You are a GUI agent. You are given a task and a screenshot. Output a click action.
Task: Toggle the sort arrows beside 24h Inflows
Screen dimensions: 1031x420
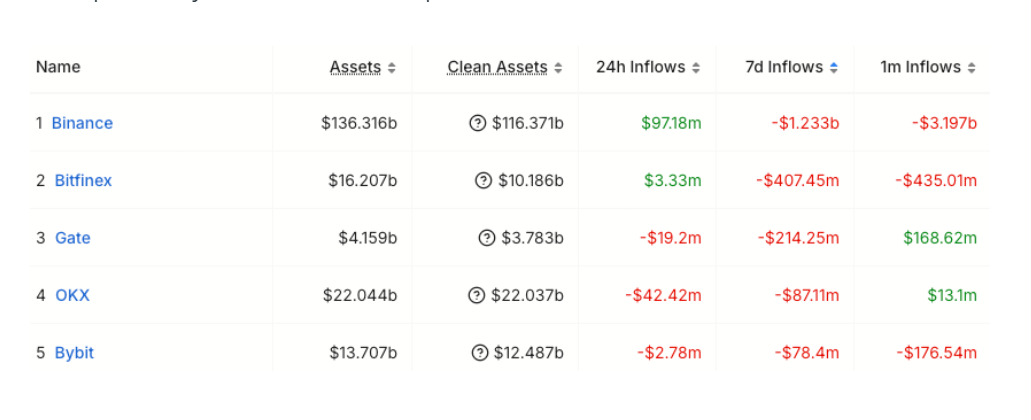696,68
